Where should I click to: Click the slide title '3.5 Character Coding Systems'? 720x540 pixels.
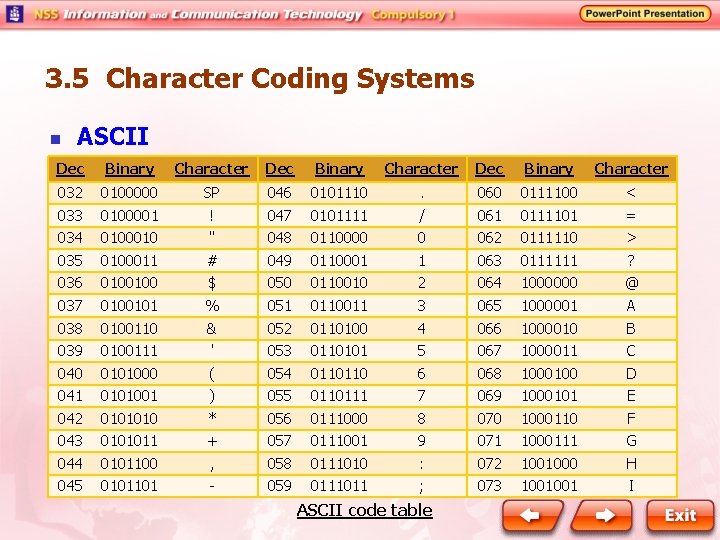coord(259,78)
